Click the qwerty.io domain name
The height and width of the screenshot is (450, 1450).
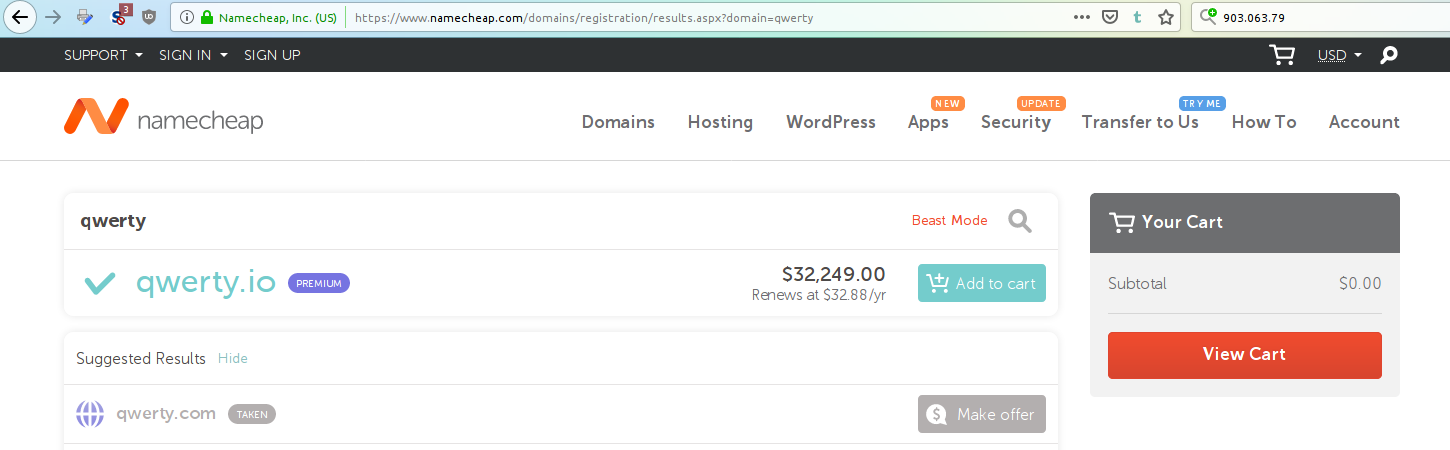[x=206, y=283]
